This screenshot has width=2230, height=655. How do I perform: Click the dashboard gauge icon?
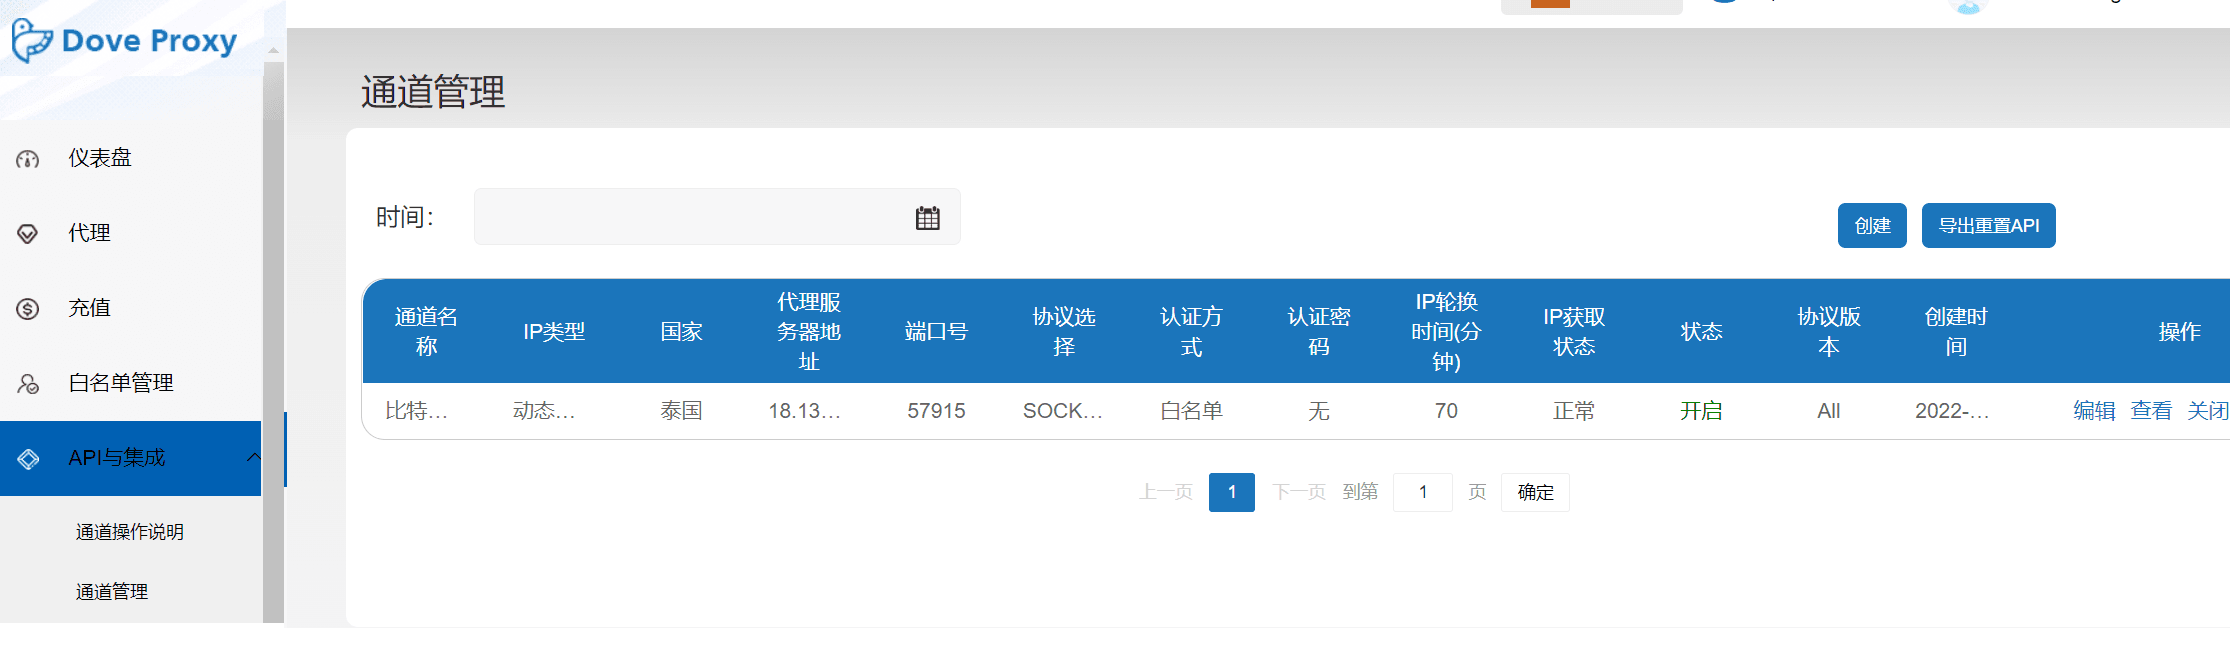28,159
